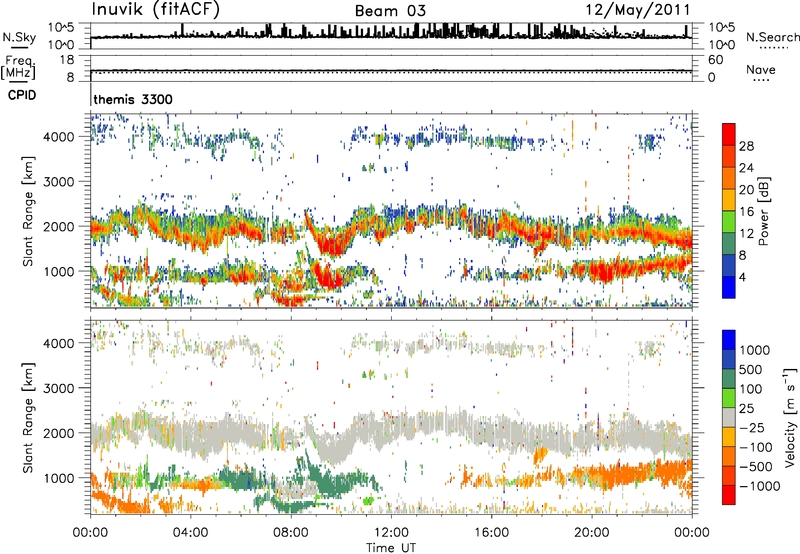Click the '-1000' velocity colorbar tick label
The height and width of the screenshot is (554, 800).
coord(759,486)
